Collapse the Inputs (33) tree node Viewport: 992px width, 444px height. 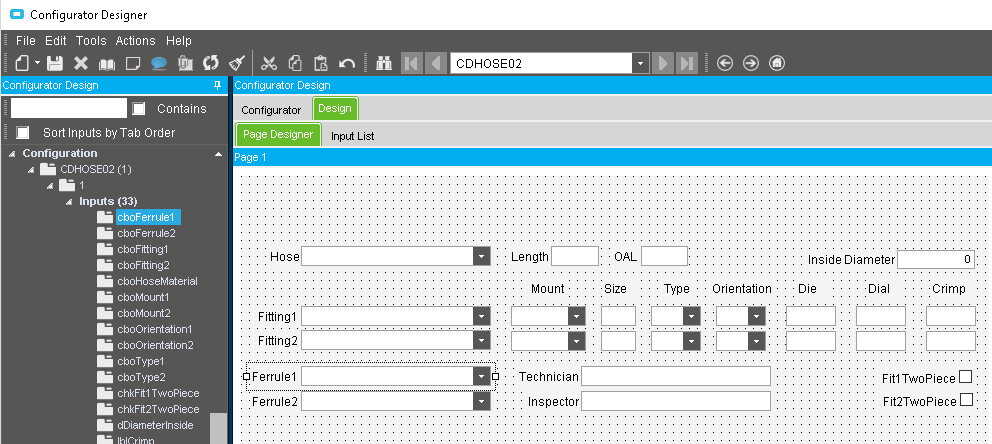point(69,202)
